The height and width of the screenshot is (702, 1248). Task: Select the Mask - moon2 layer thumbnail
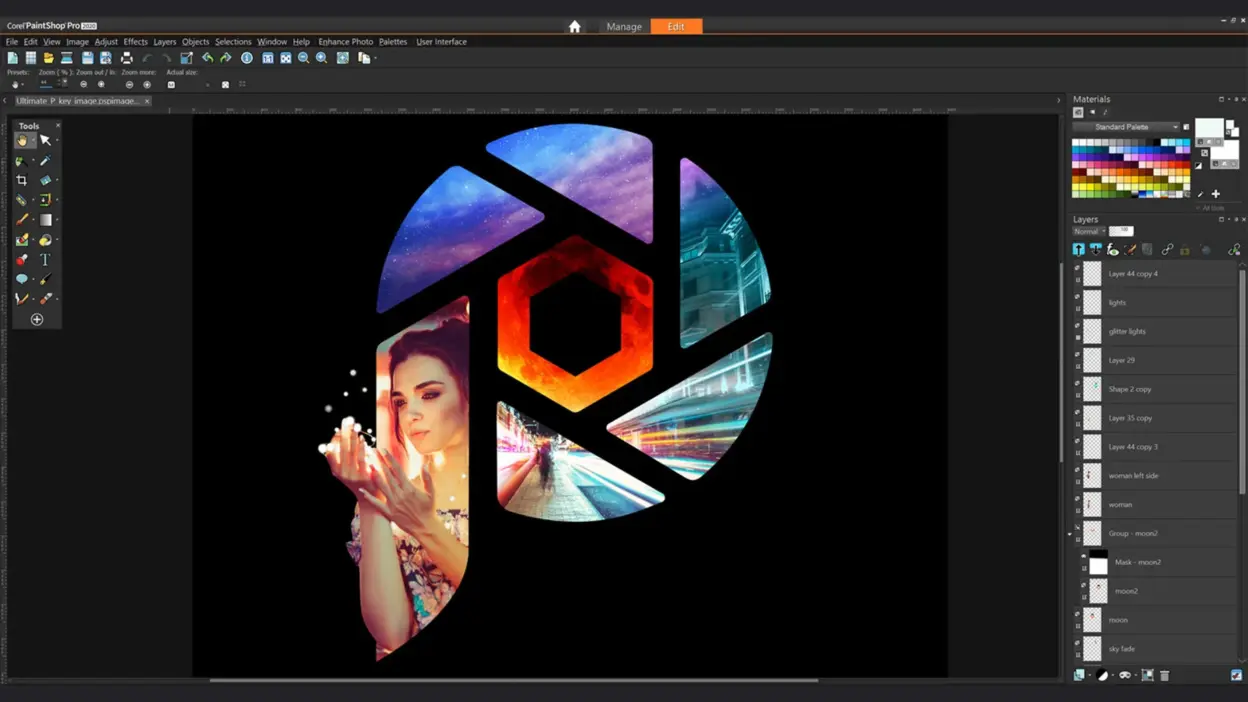1098,562
